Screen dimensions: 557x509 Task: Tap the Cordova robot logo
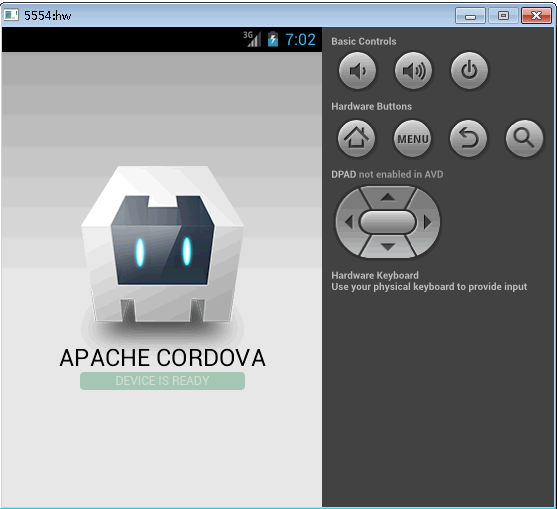(x=162, y=245)
